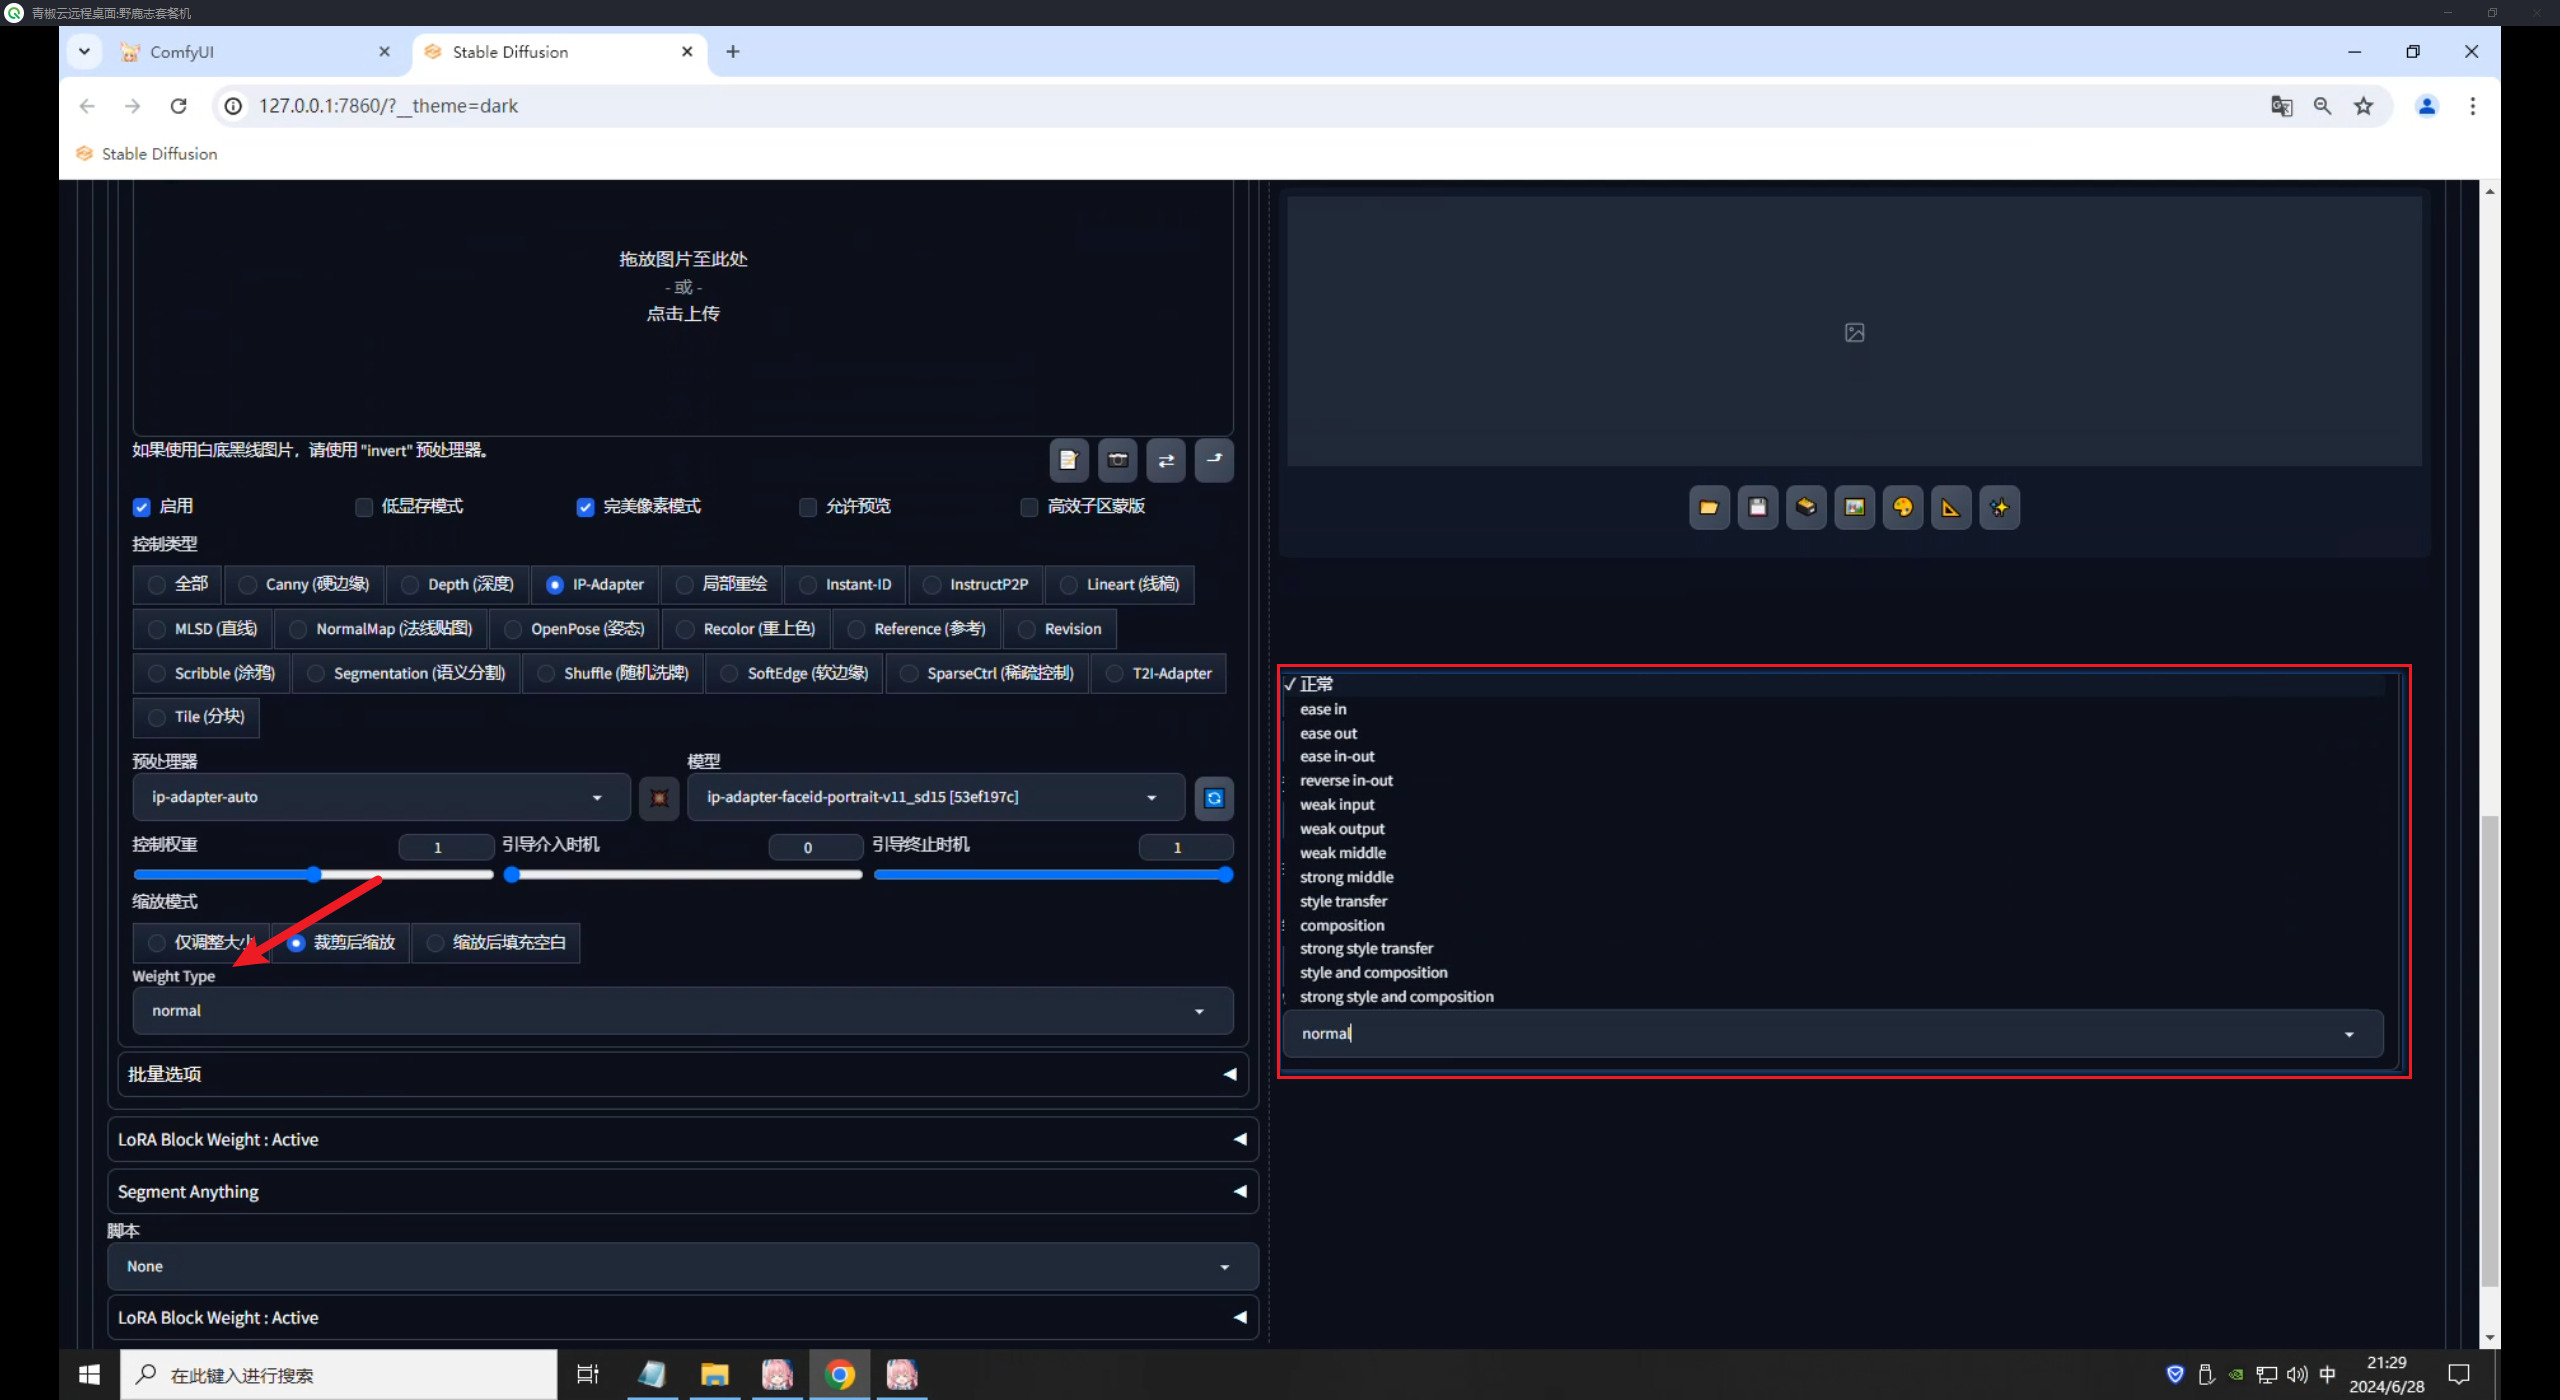Enable 允许预览 allow preview checkbox
2560x1400 pixels.
[x=808, y=507]
